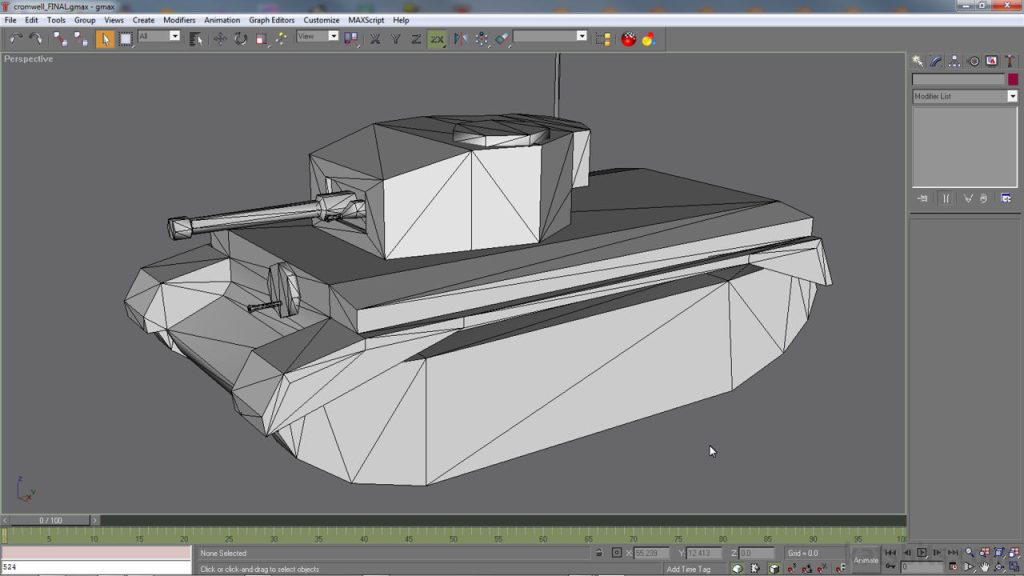Open the Modifiers menu
Screen dimensions: 1024x576
[x=178, y=20]
